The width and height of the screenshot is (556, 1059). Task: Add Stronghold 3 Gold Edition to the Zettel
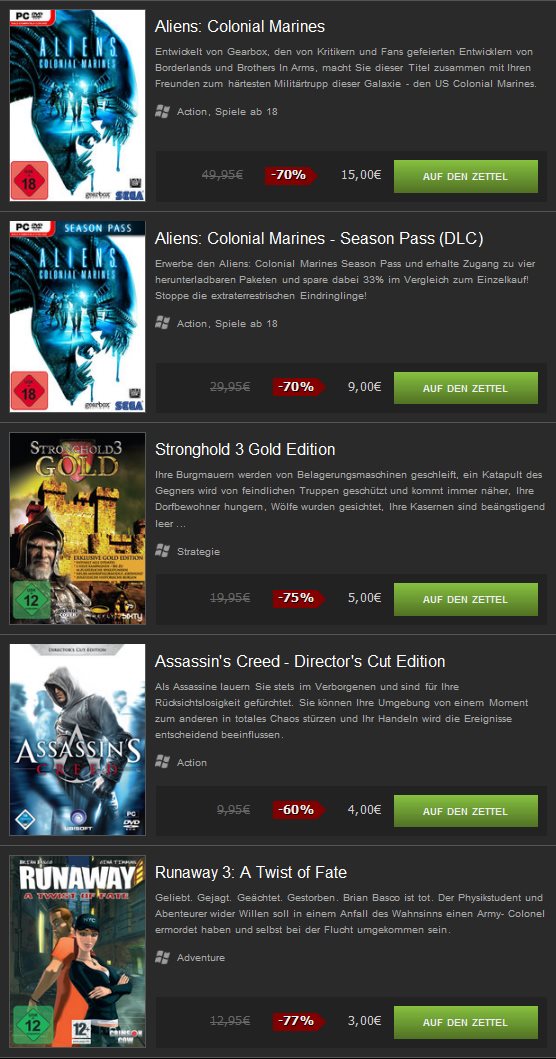click(465, 599)
